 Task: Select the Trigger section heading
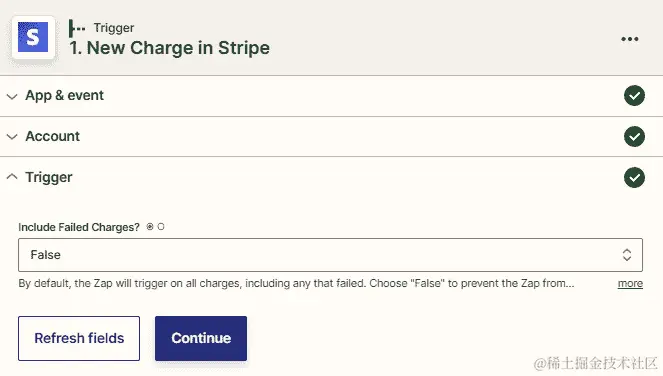pos(49,177)
